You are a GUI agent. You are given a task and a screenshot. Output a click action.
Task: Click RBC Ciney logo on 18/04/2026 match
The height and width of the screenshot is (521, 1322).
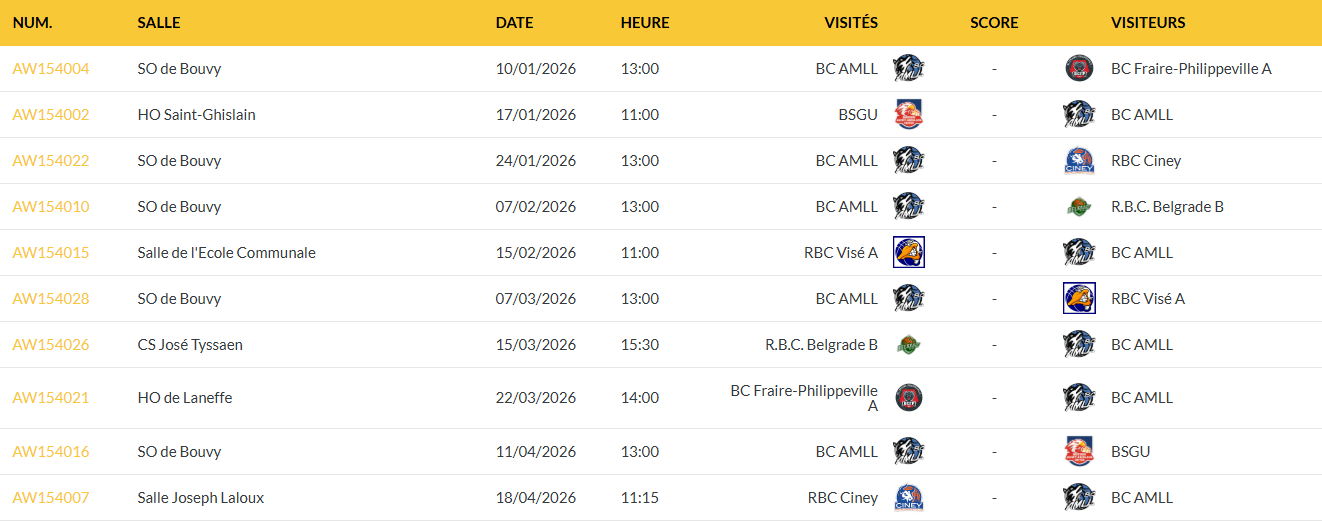(x=908, y=498)
